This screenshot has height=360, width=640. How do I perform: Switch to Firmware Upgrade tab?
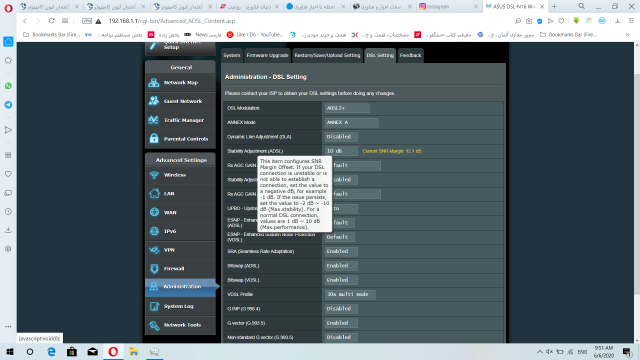[267, 56]
